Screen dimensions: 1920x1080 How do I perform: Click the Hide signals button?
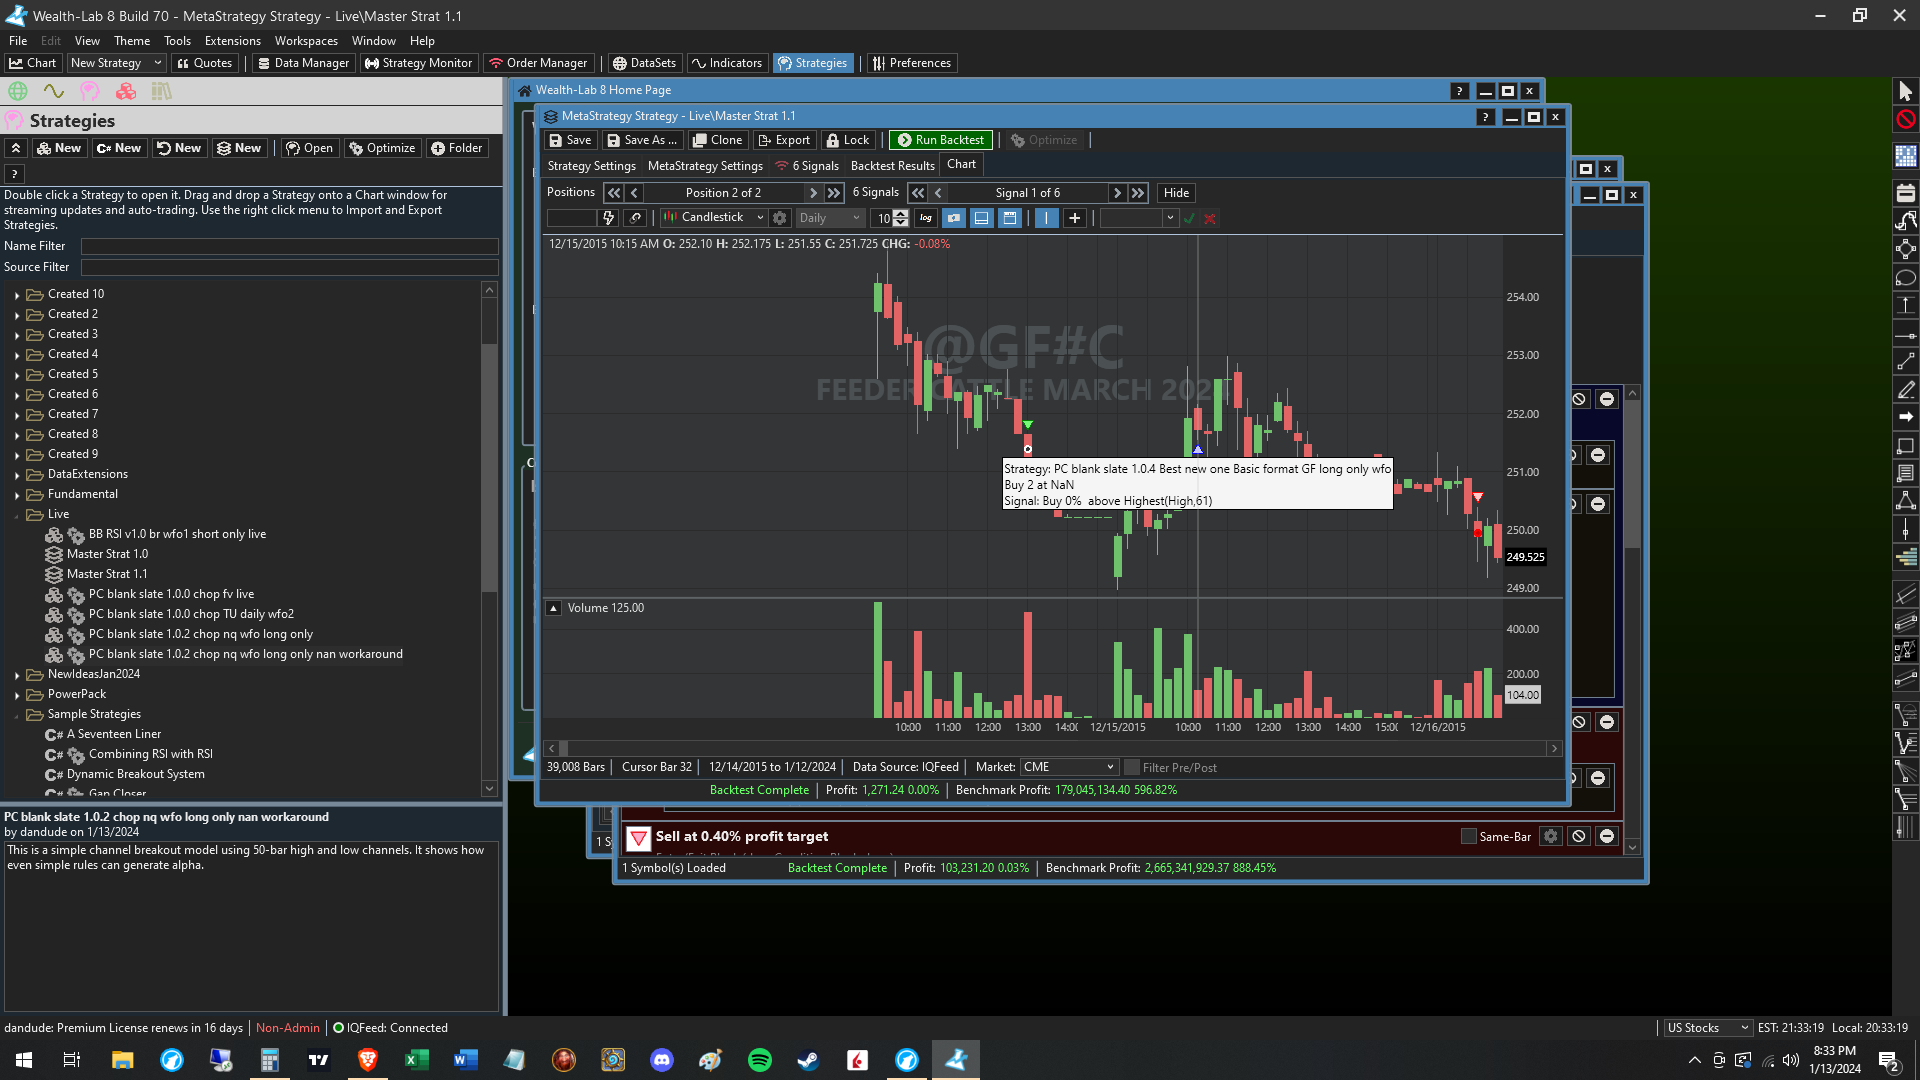coord(1176,193)
